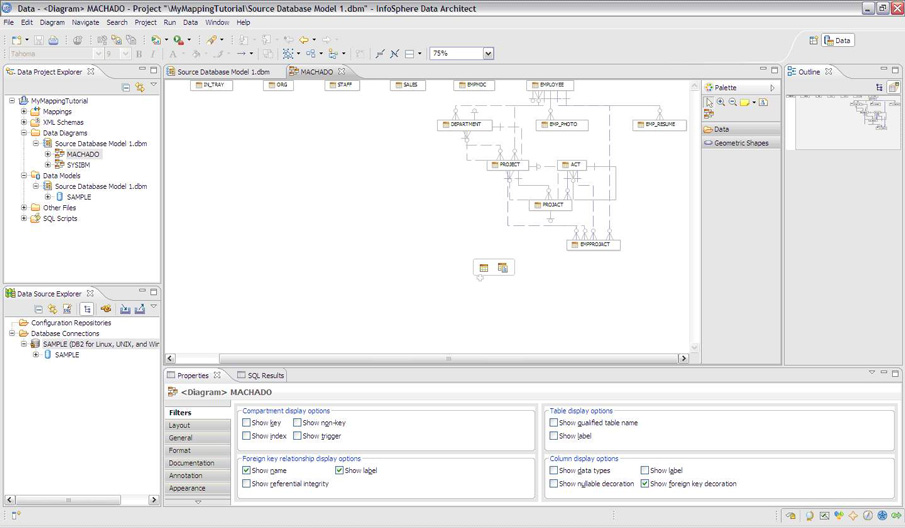The image size is (905, 528).
Task: Expand the XML Schemas folder
Action: pyautogui.click(x=24, y=122)
